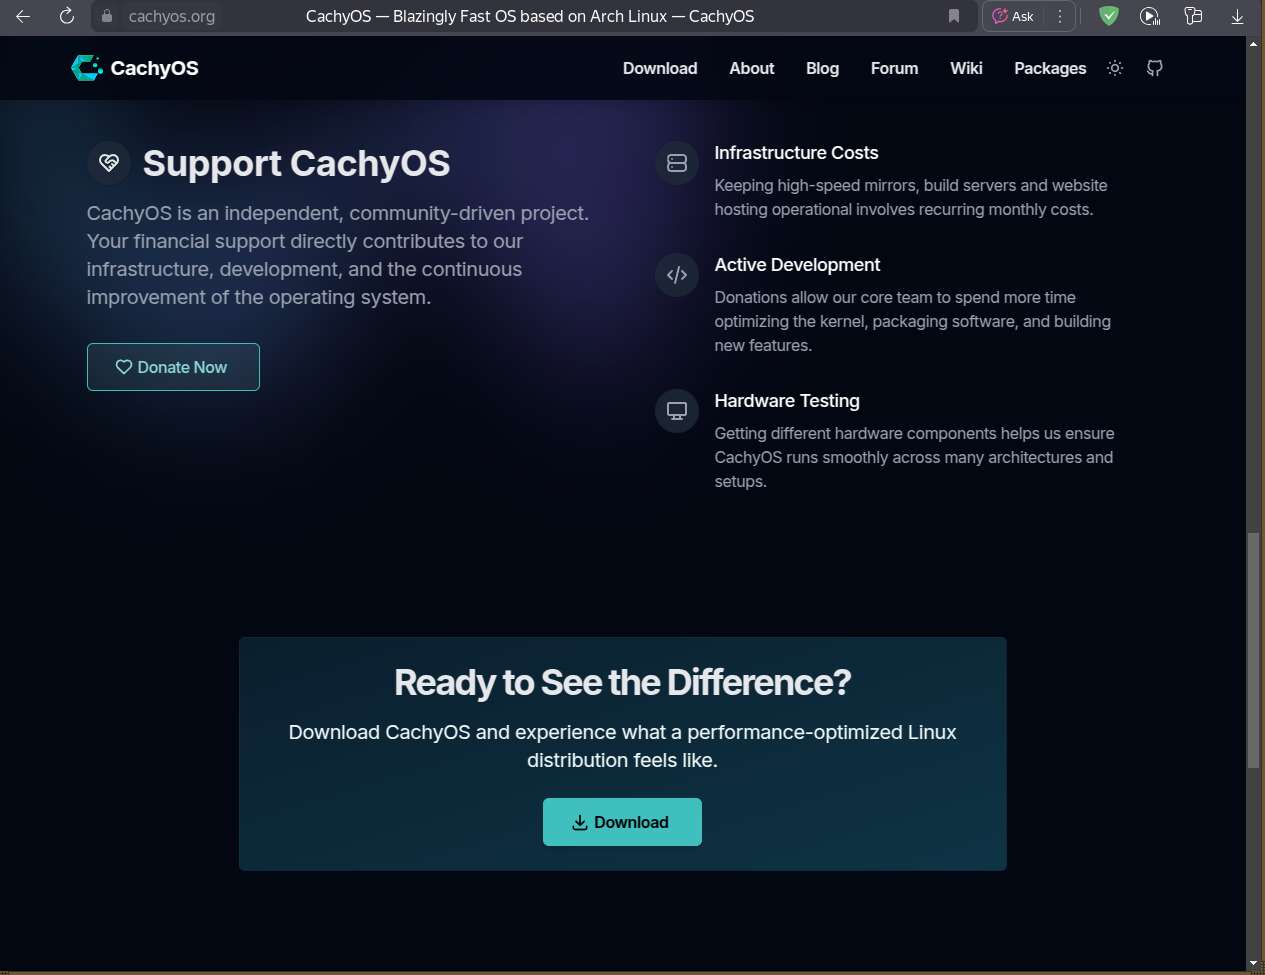Click the vertical scrollbar thumb
The width and height of the screenshot is (1265, 975).
coord(1253,651)
